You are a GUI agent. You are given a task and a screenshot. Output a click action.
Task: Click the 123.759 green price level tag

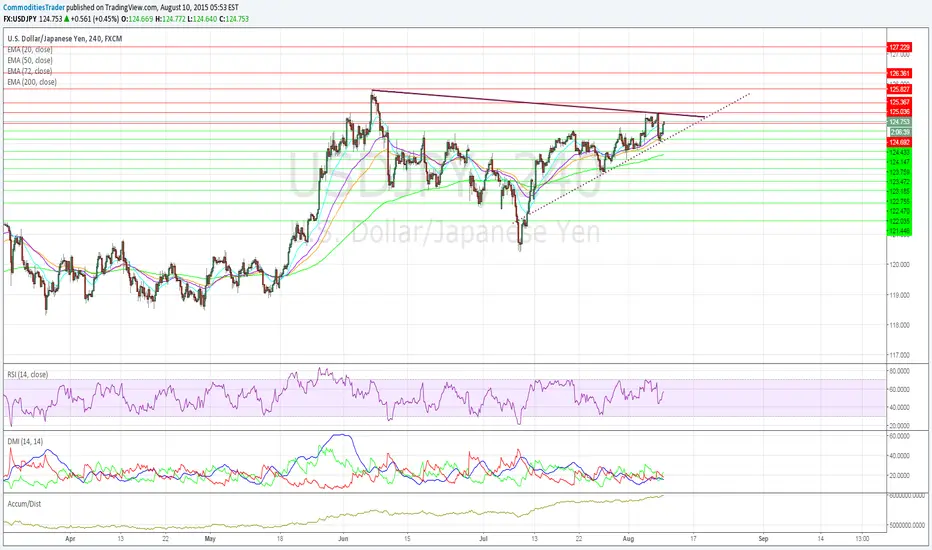point(899,172)
